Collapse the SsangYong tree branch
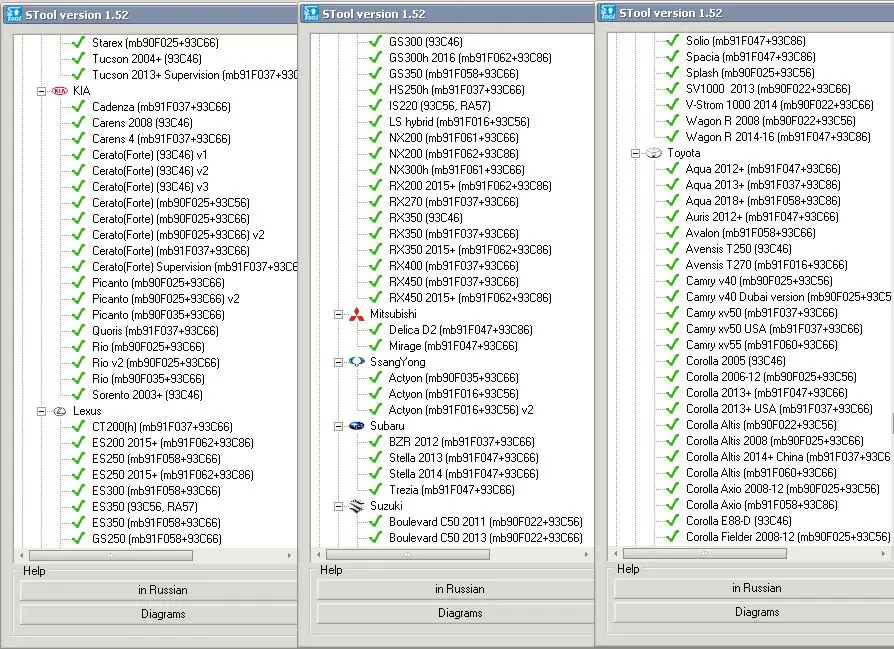Screen dimensions: 894x649 pyautogui.click(x=339, y=362)
